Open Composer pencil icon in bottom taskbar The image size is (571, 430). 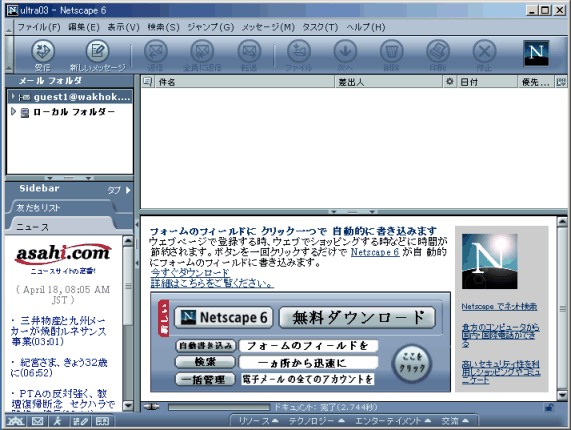pyautogui.click(x=80, y=421)
